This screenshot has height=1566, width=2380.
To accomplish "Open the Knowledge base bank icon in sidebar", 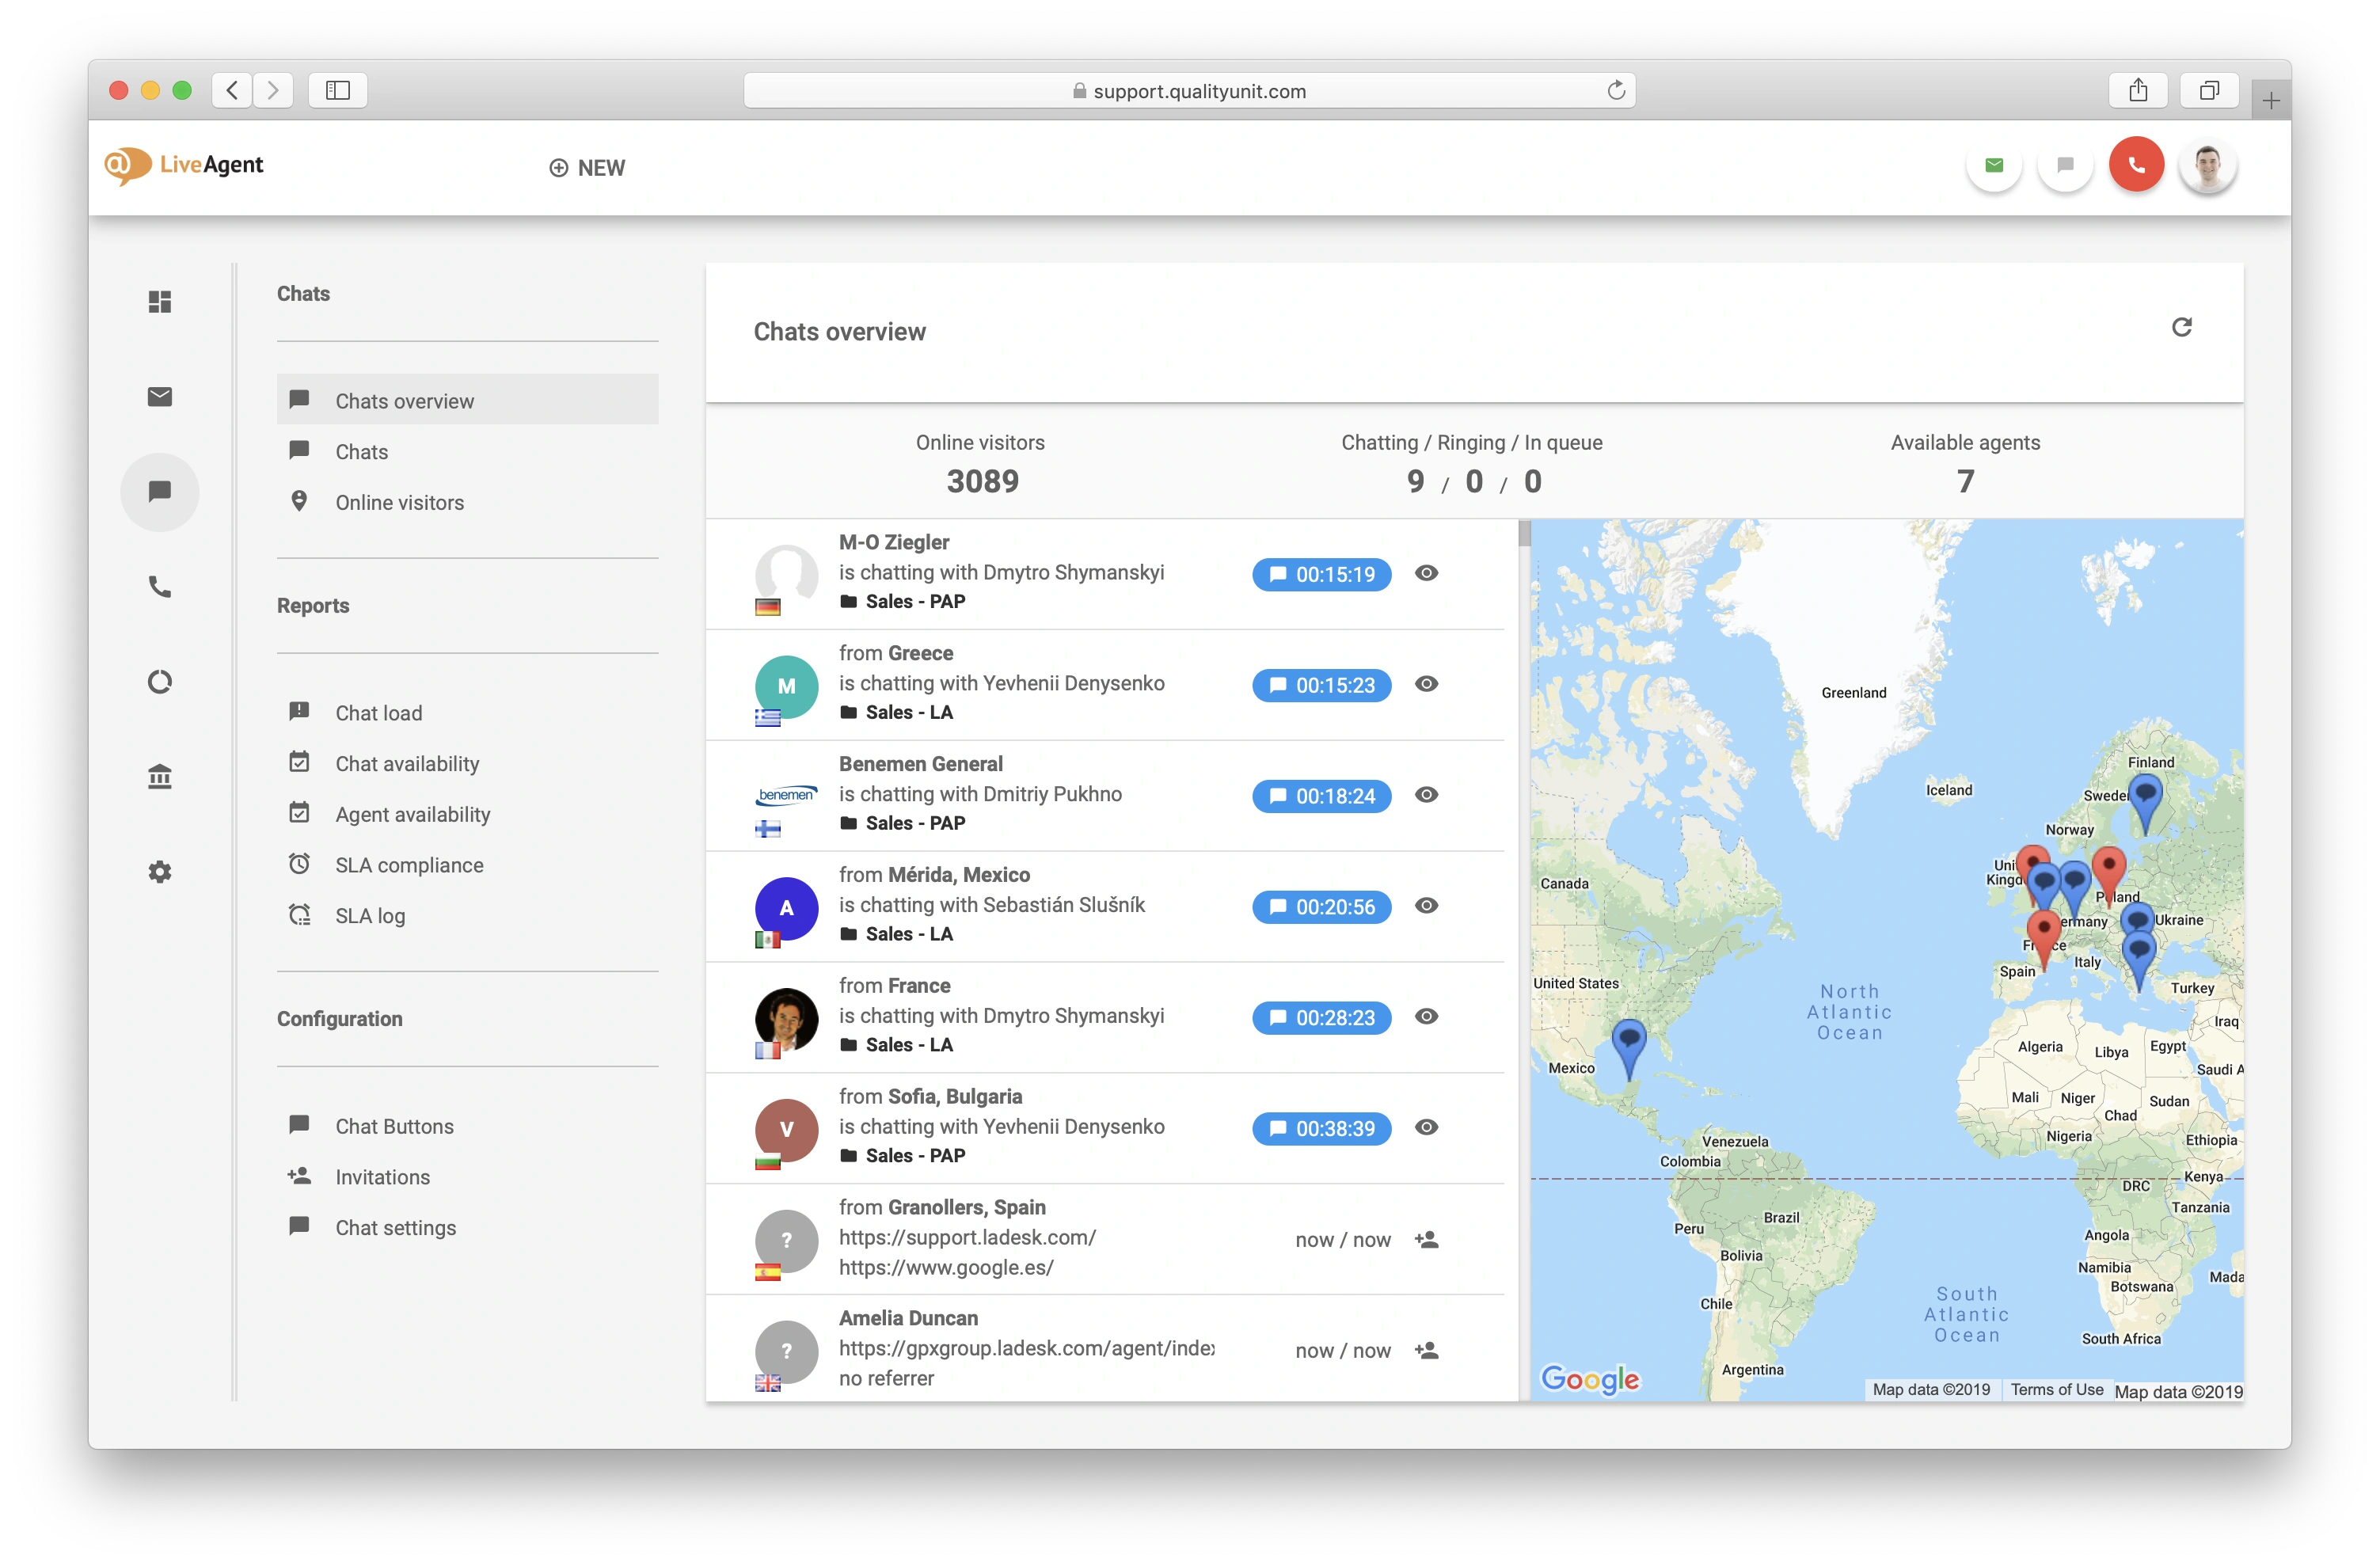I will click(x=160, y=776).
